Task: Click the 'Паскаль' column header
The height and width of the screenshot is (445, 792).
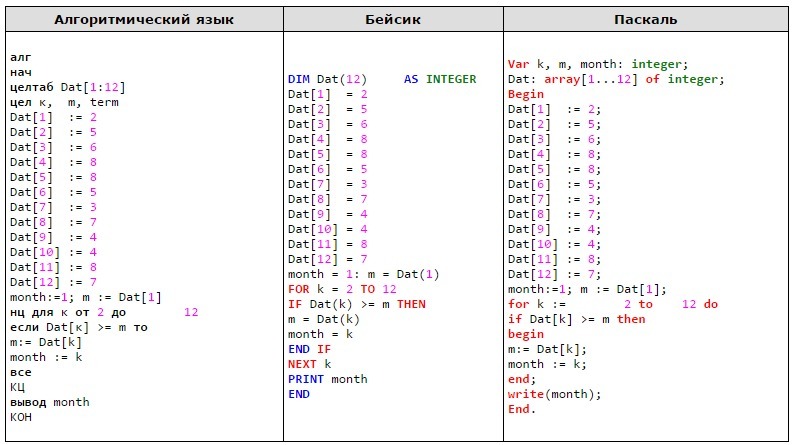Action: click(x=646, y=20)
